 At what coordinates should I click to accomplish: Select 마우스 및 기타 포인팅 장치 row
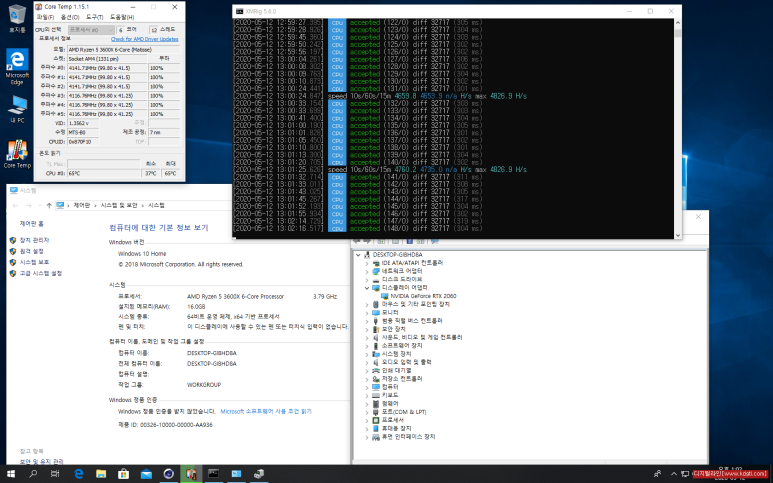(415, 305)
